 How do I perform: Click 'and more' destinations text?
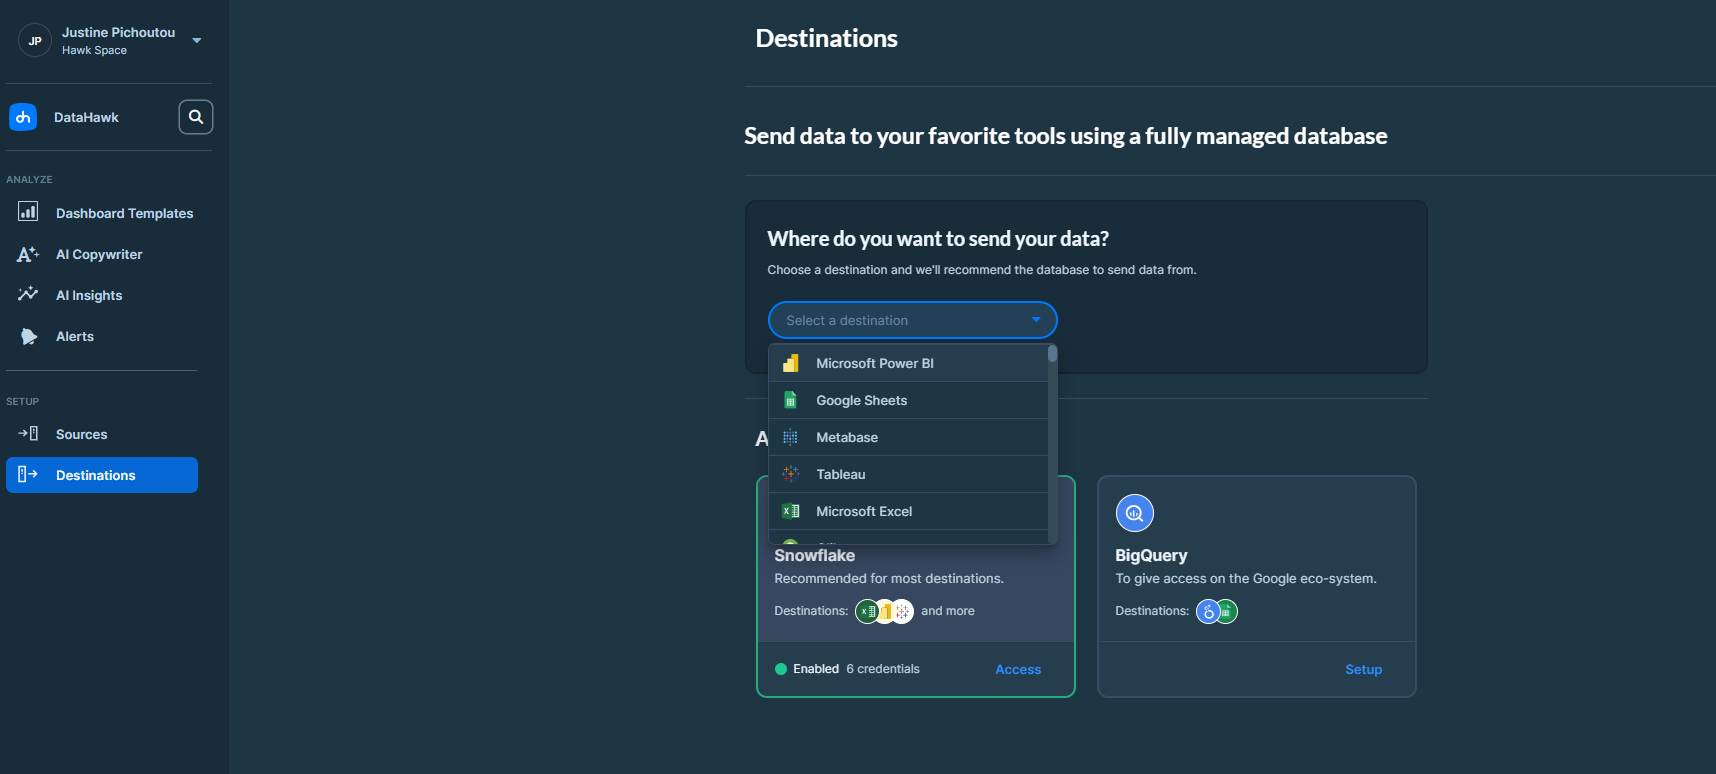[948, 611]
